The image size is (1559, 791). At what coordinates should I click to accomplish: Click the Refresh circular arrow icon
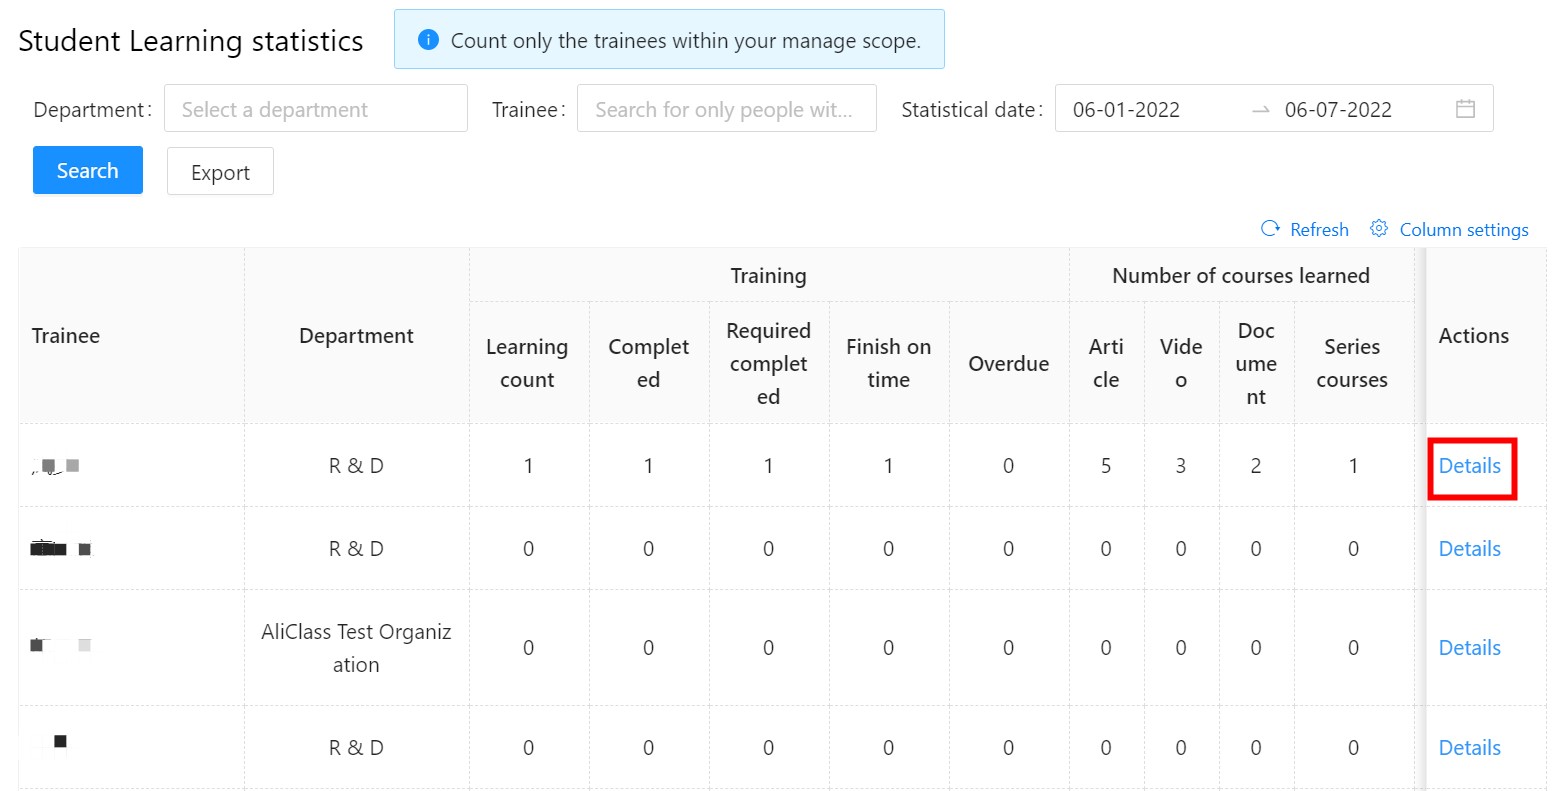coord(1270,229)
